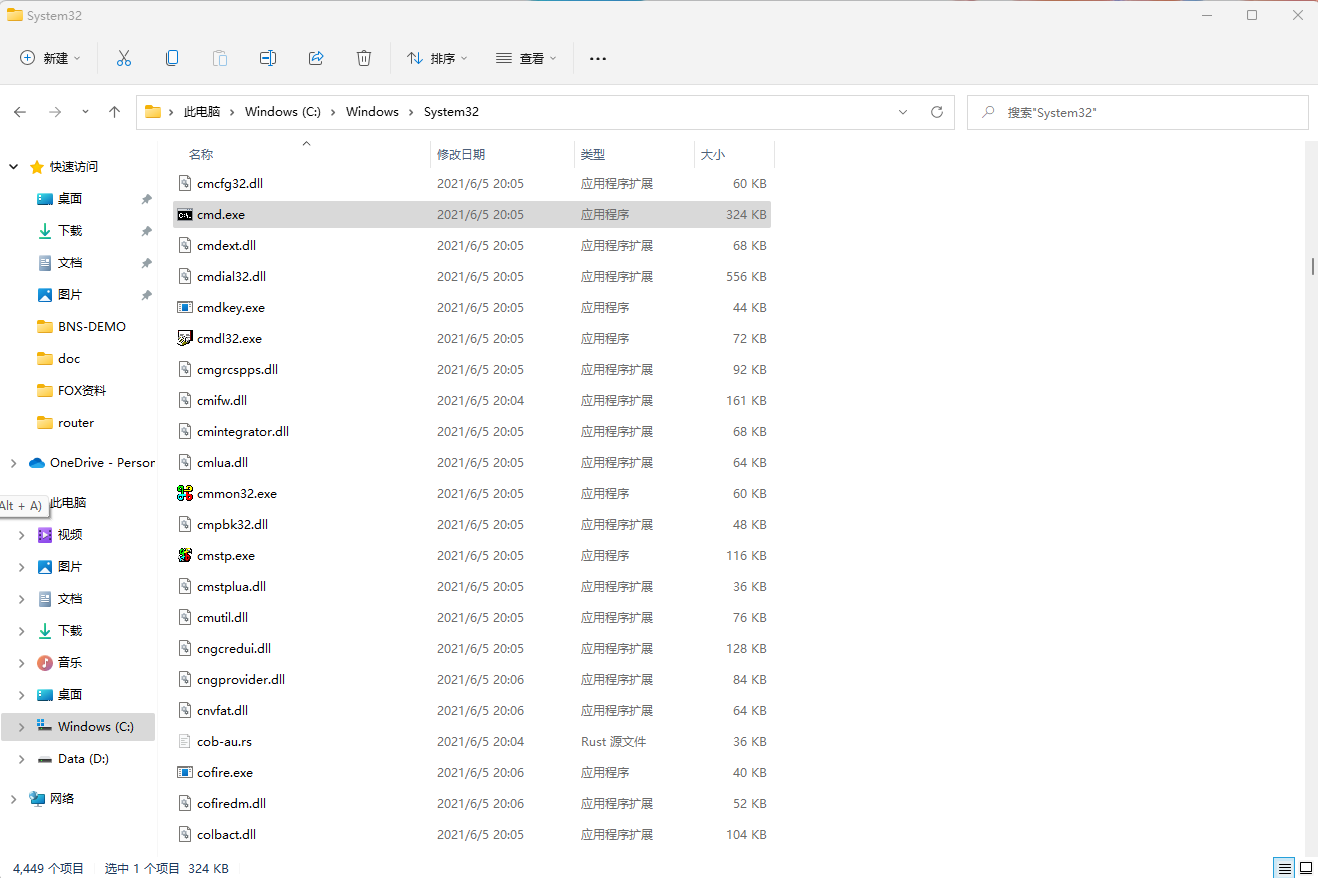Click the Delete trash icon
Screen dimensions: 1318x878
point(364,58)
